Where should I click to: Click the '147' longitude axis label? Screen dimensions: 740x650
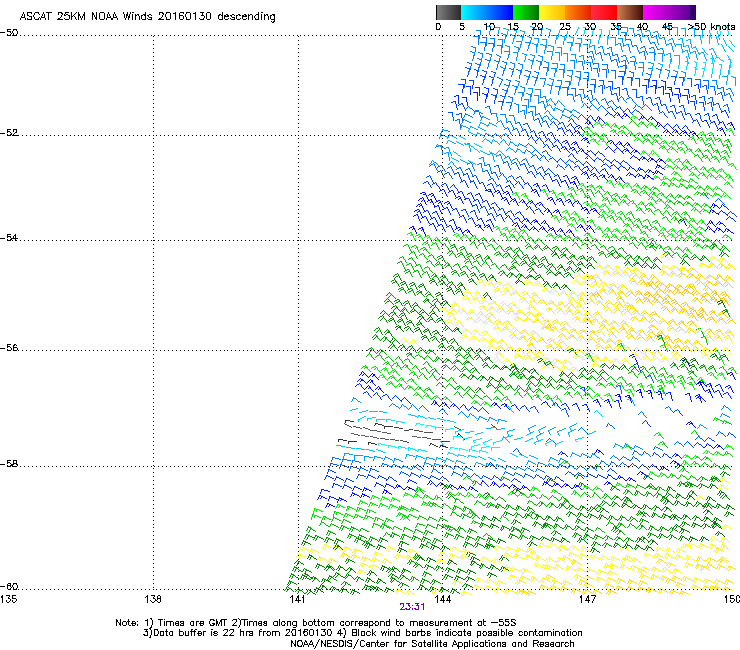[588, 599]
